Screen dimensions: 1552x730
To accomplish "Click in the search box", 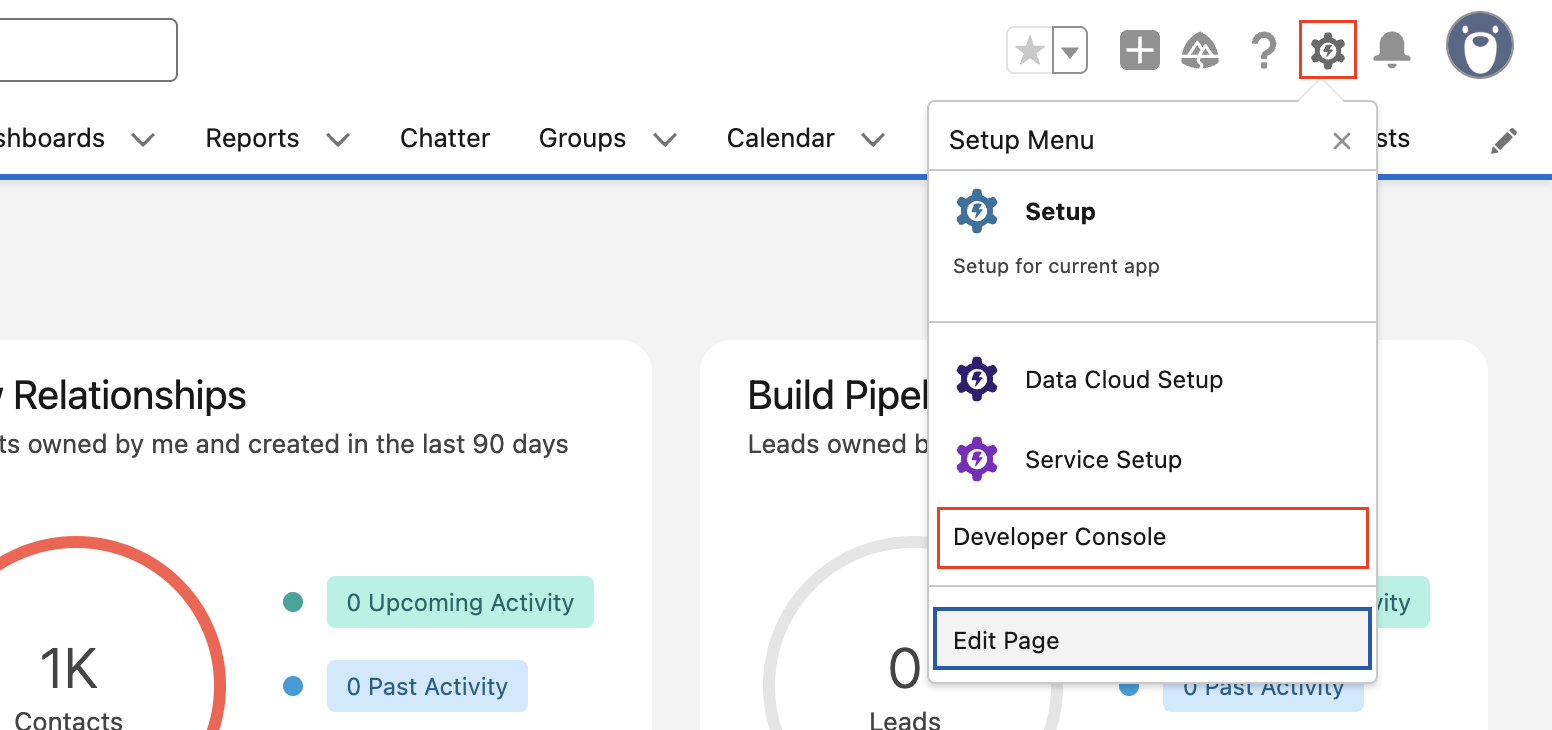I will tap(88, 50).
